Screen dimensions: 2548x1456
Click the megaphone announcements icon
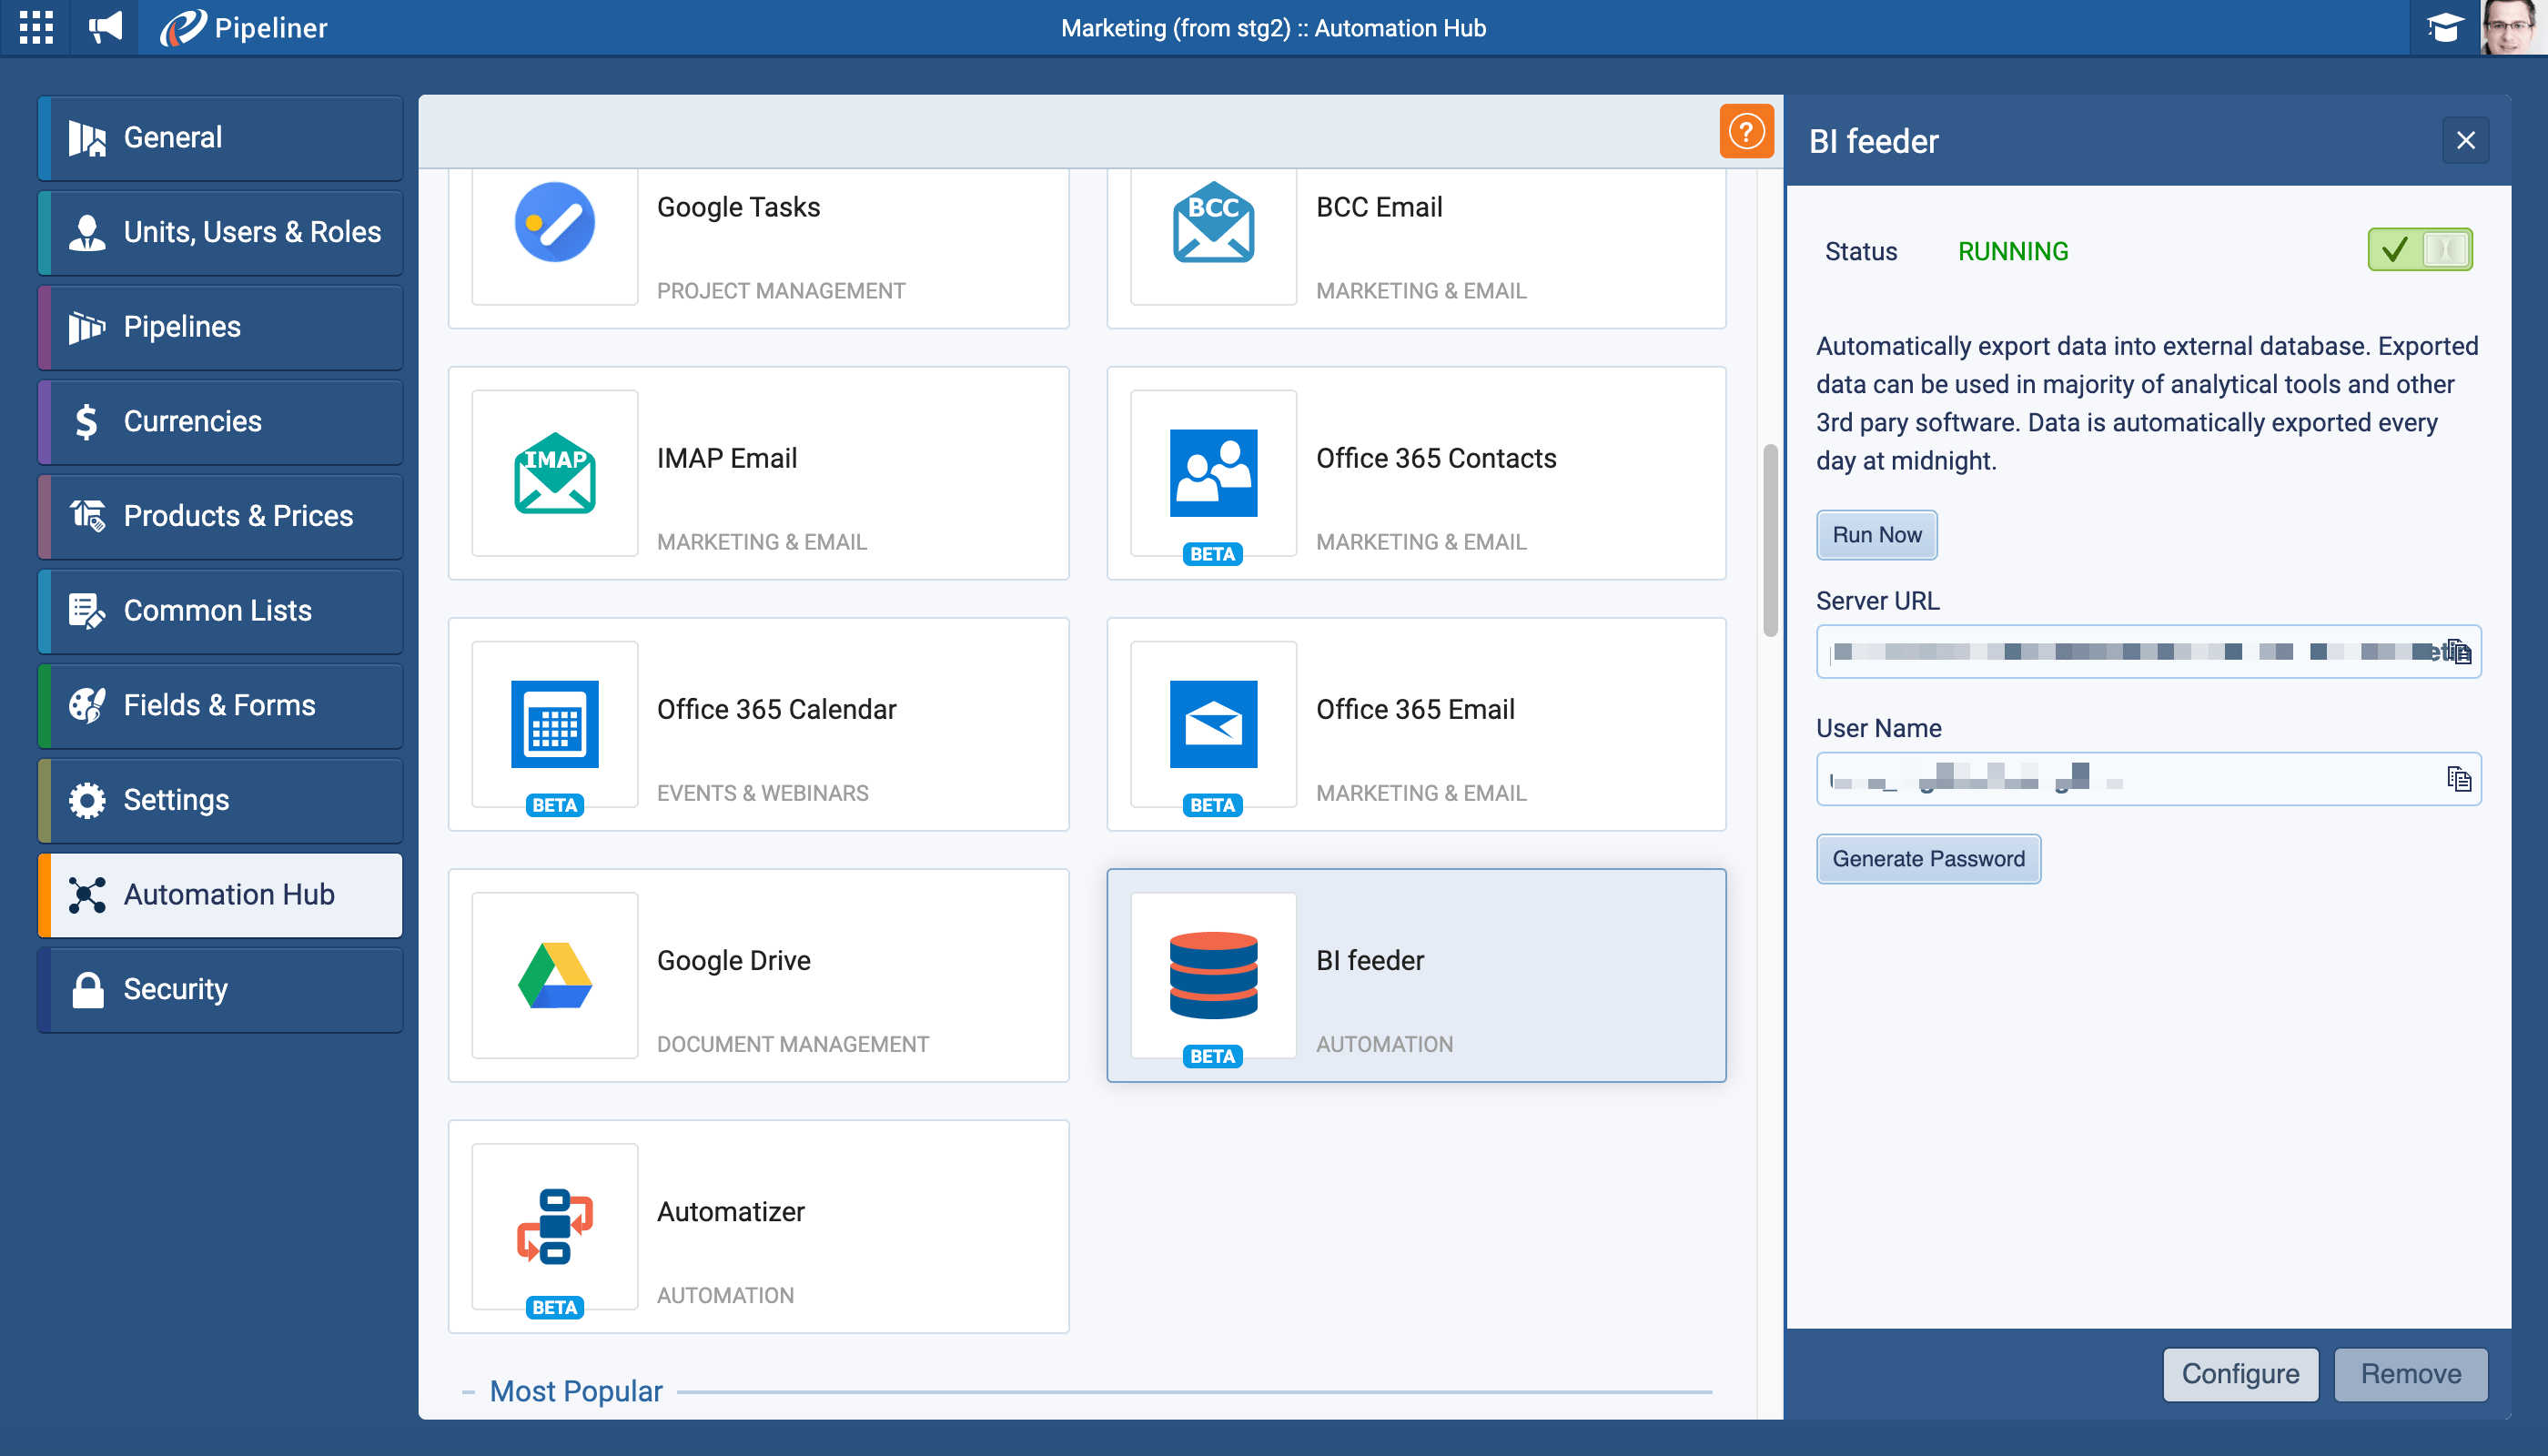[105, 27]
